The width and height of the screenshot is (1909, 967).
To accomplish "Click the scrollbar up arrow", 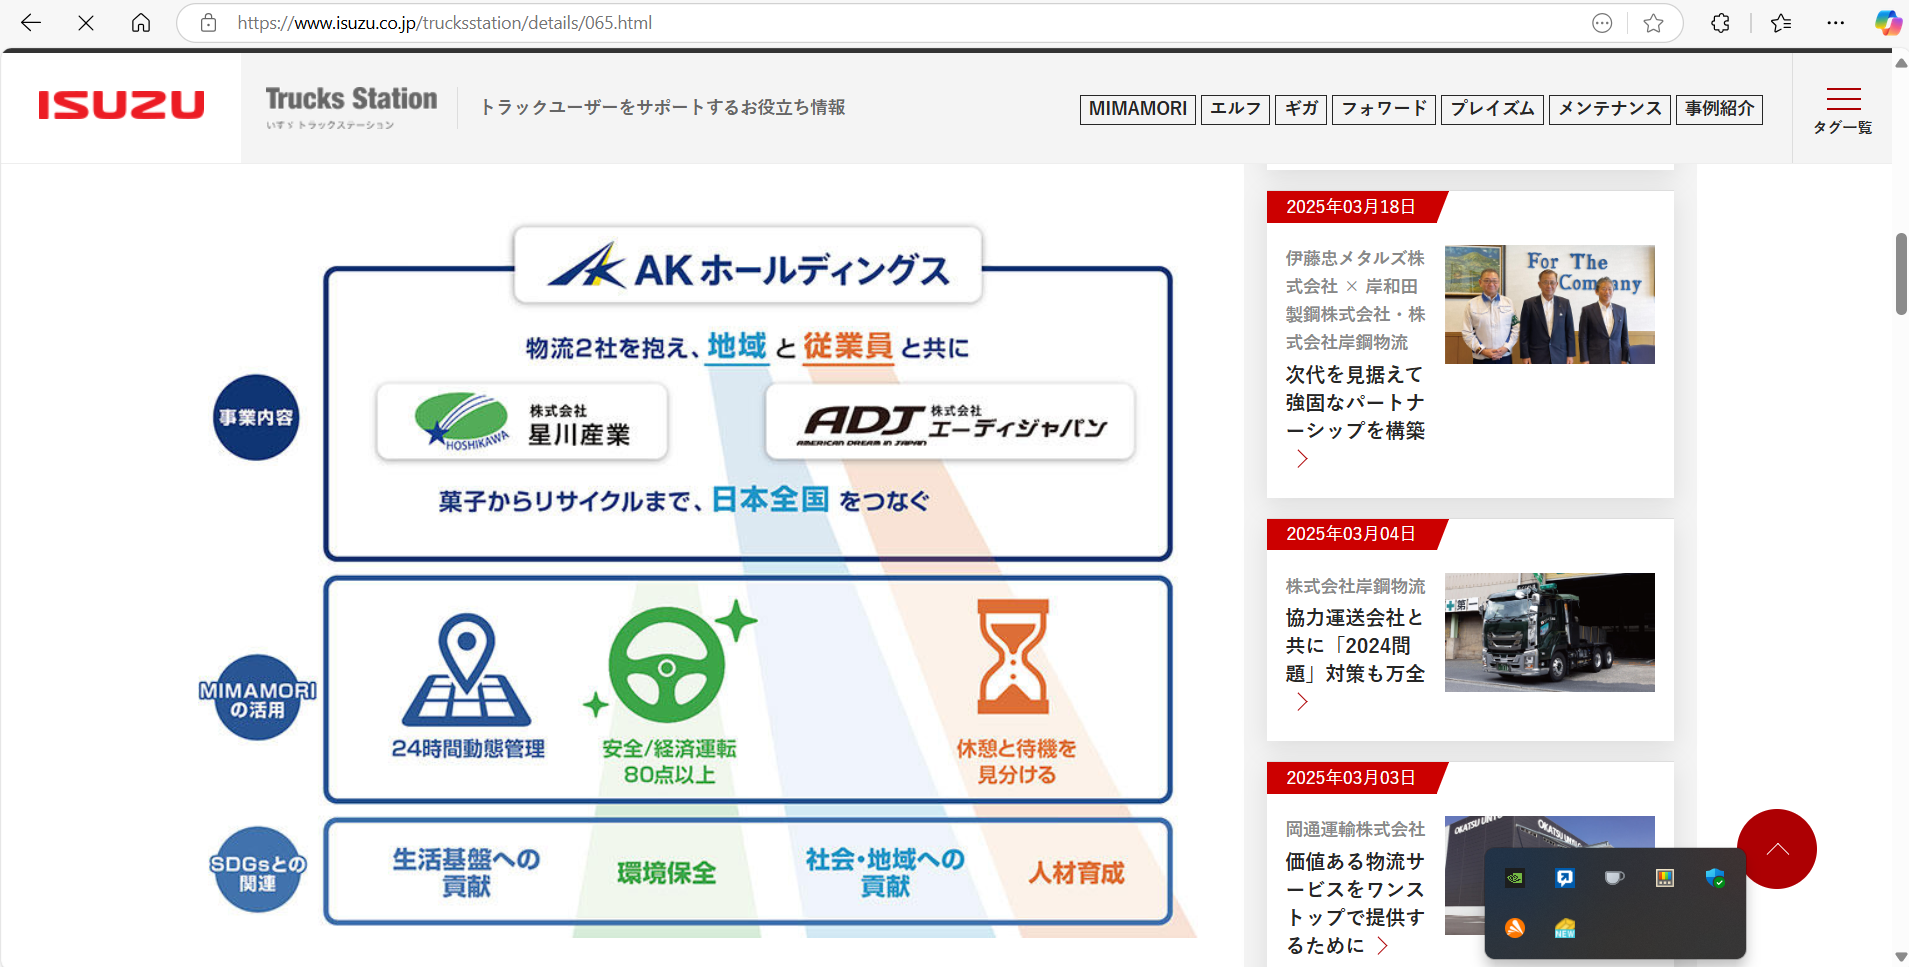I will pyautogui.click(x=1901, y=62).
